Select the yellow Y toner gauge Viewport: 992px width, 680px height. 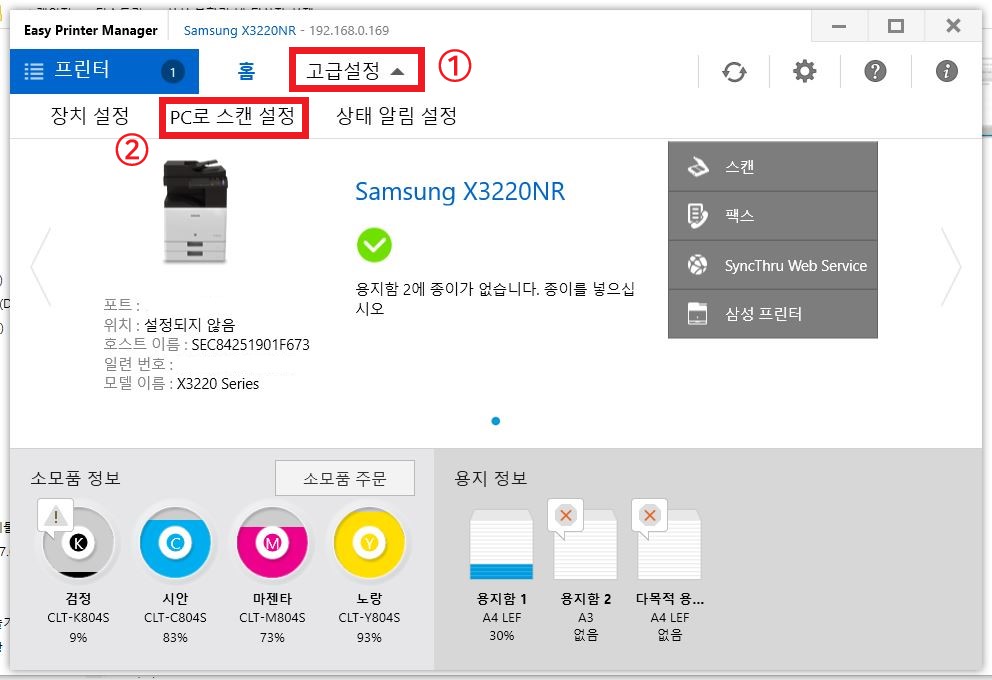pos(369,543)
